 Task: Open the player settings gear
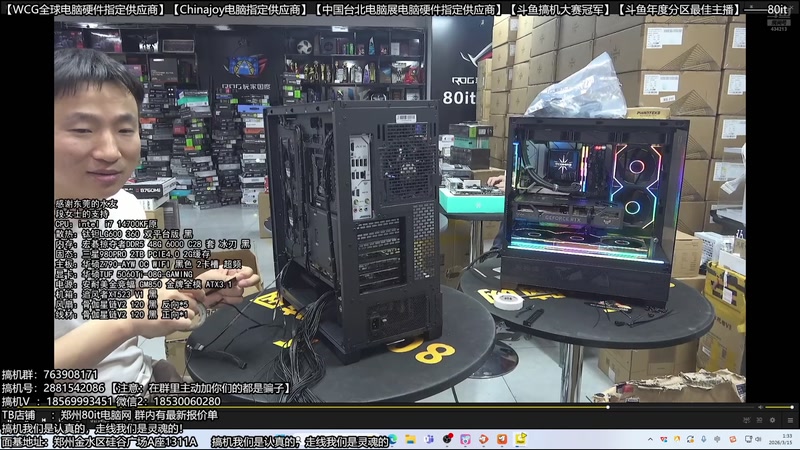tap(772, 420)
